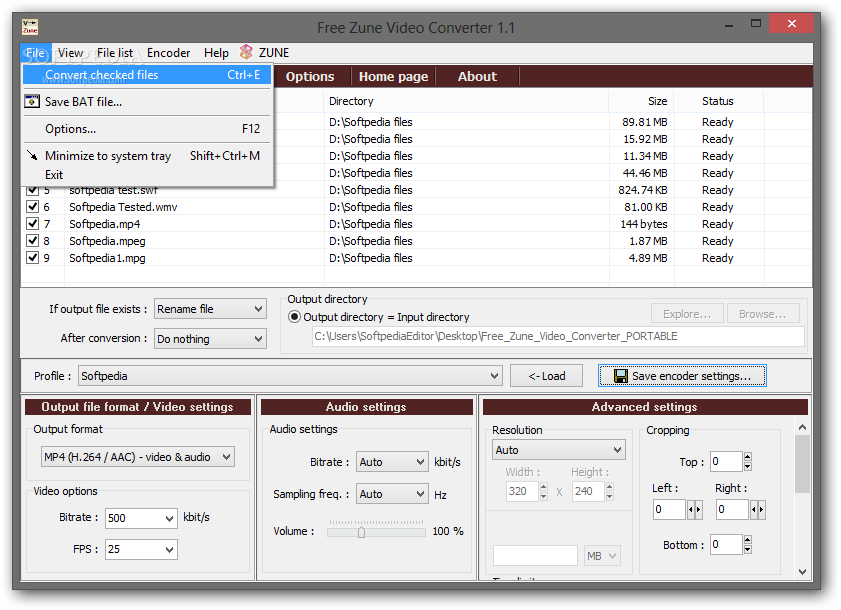The height and width of the screenshot is (610, 841).
Task: Close the open File menu
Action: click(35, 53)
